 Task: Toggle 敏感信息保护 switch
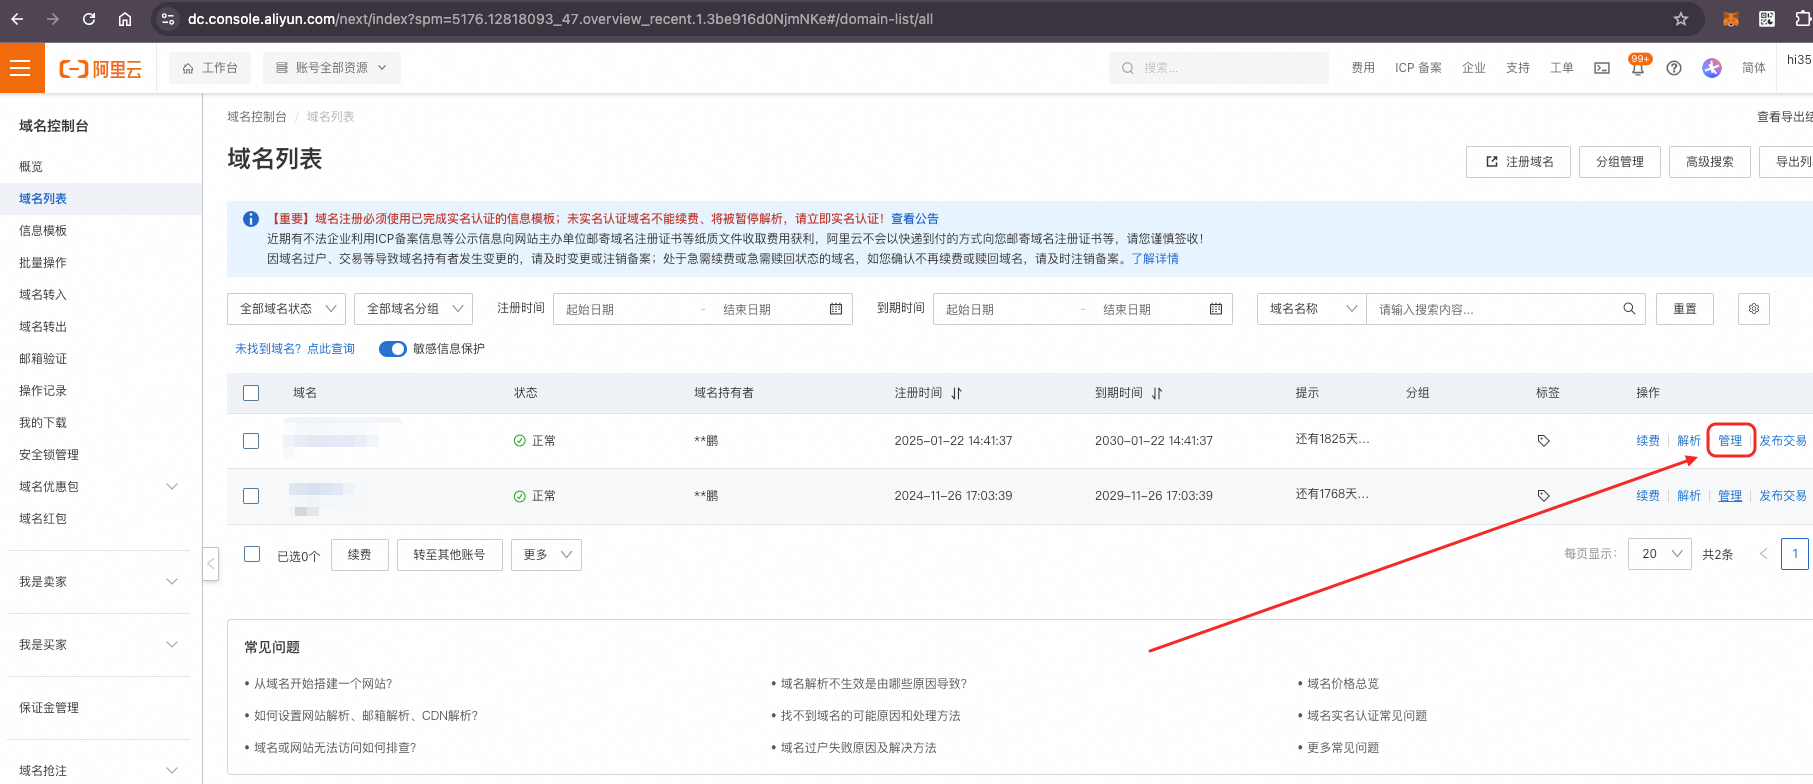coord(393,349)
